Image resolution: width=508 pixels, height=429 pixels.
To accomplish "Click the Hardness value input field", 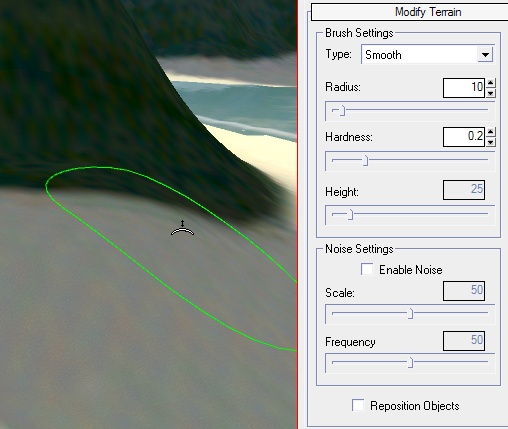I will pos(464,137).
